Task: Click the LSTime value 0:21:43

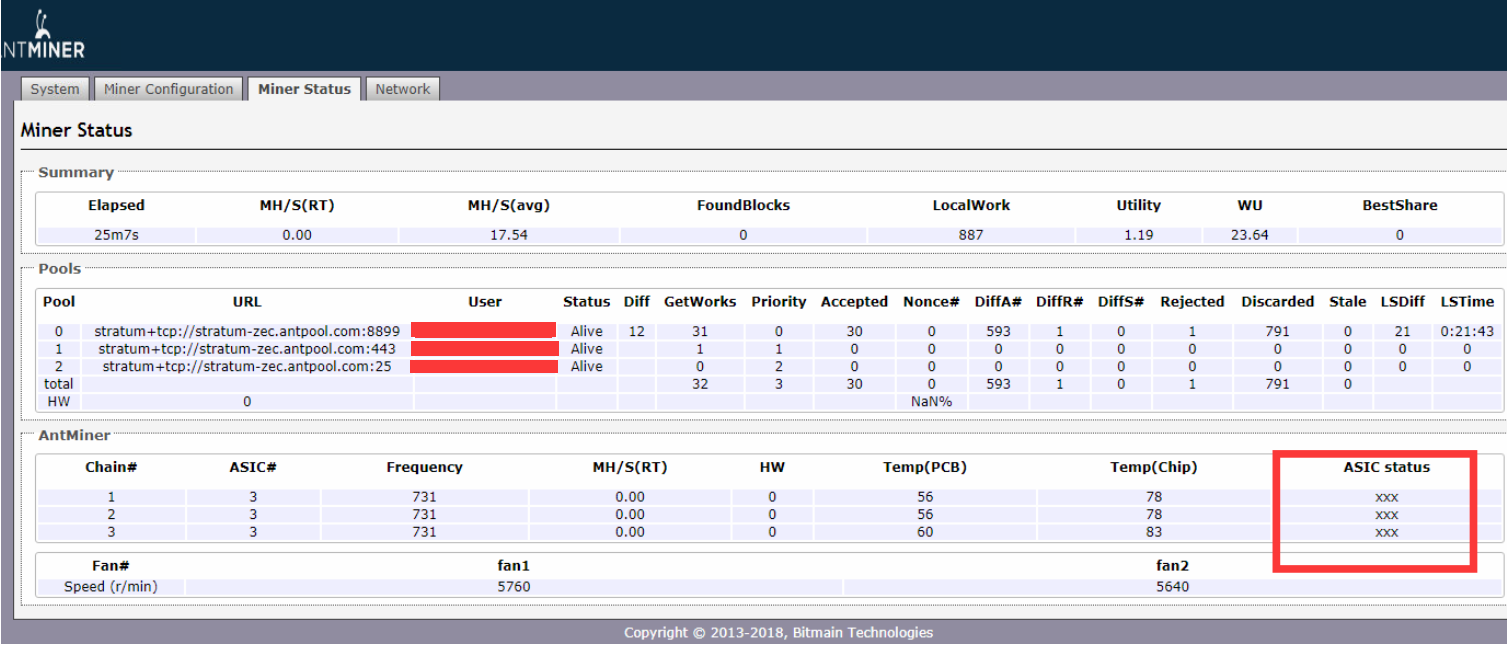Action: (1467, 331)
